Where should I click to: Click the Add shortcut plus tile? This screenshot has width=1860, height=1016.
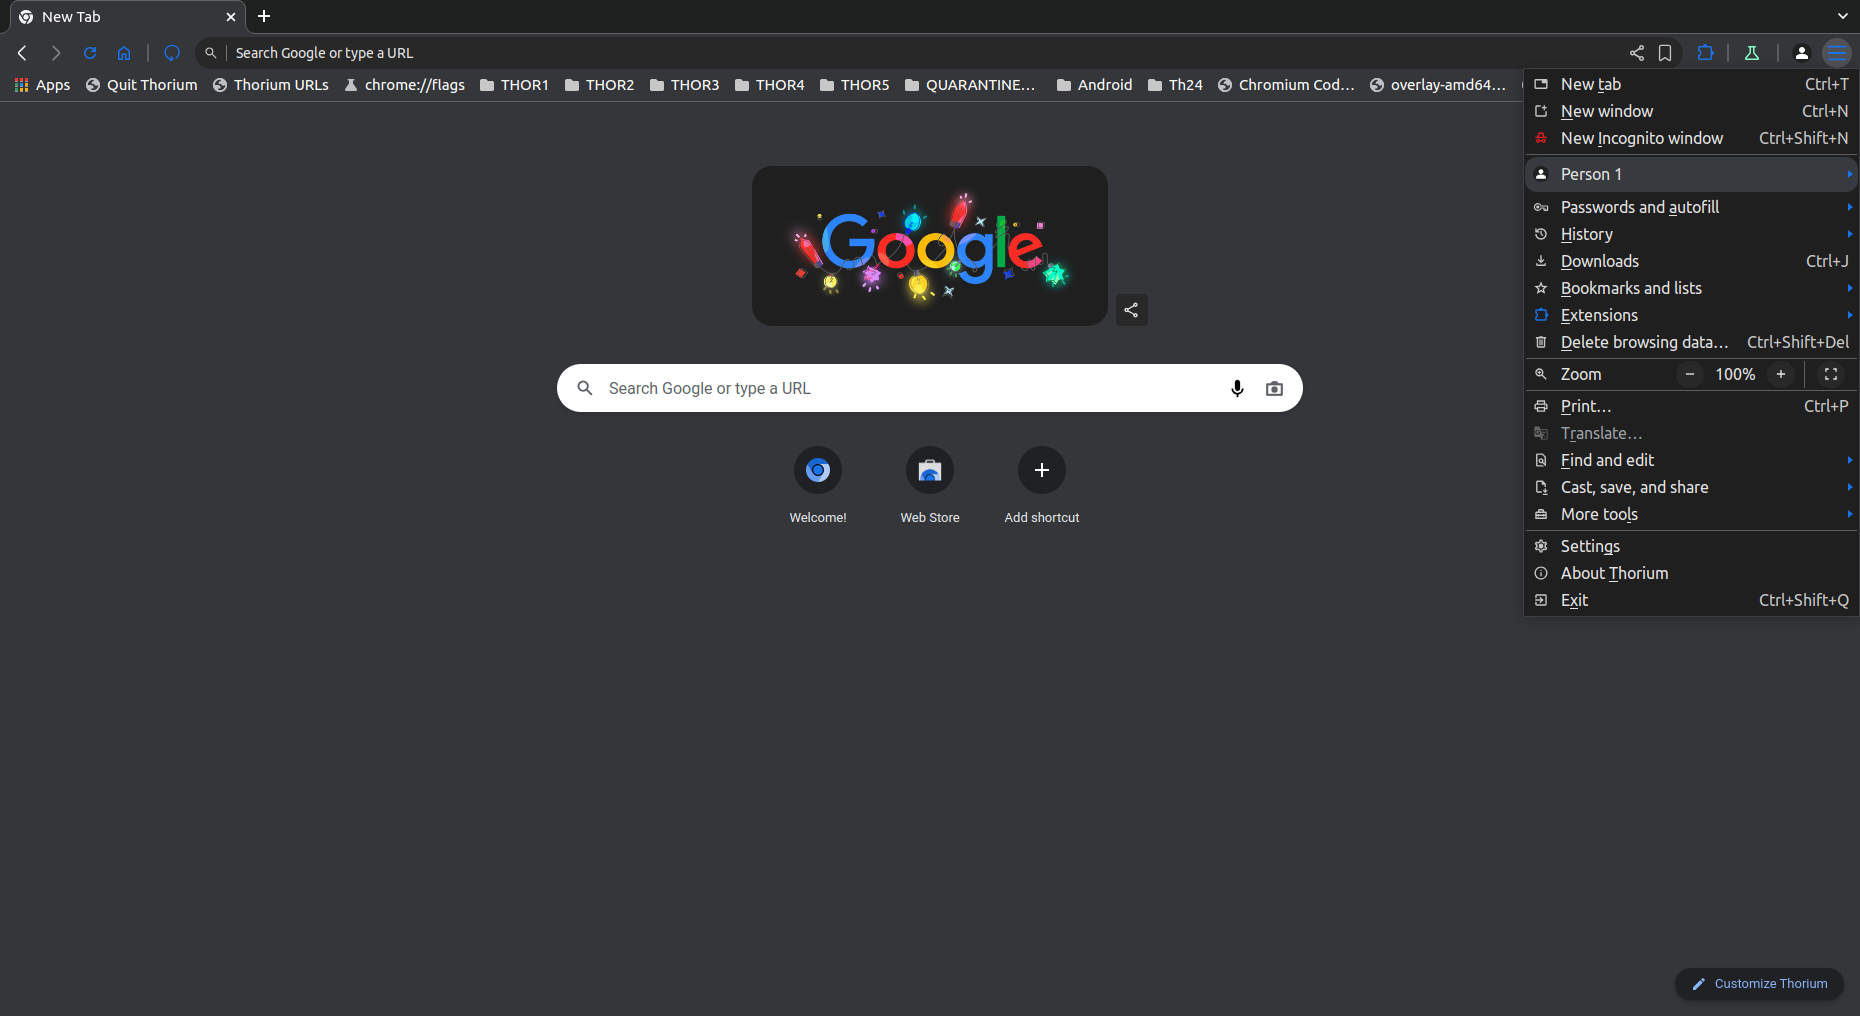pos(1042,486)
